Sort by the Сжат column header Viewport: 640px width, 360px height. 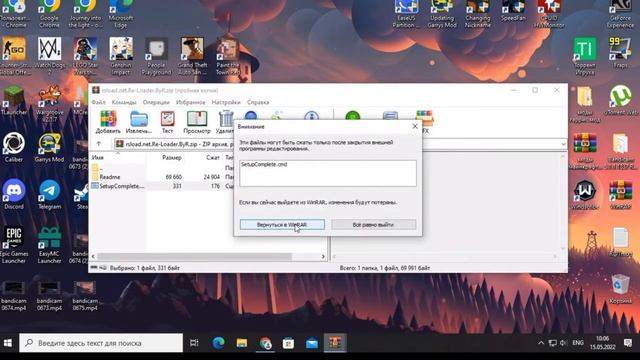(x=213, y=158)
